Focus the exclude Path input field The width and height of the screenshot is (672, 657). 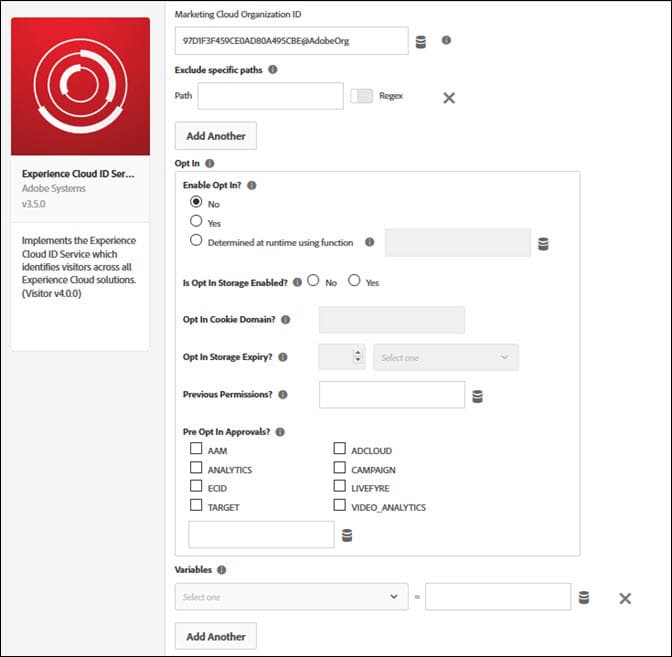coord(270,96)
